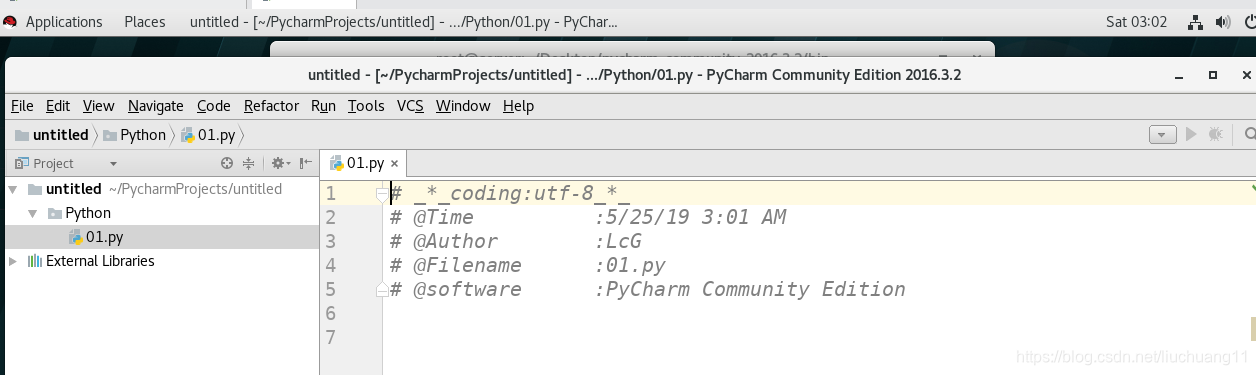This screenshot has width=1256, height=375.
Task: Open the Navigate menu
Action: (x=156, y=106)
